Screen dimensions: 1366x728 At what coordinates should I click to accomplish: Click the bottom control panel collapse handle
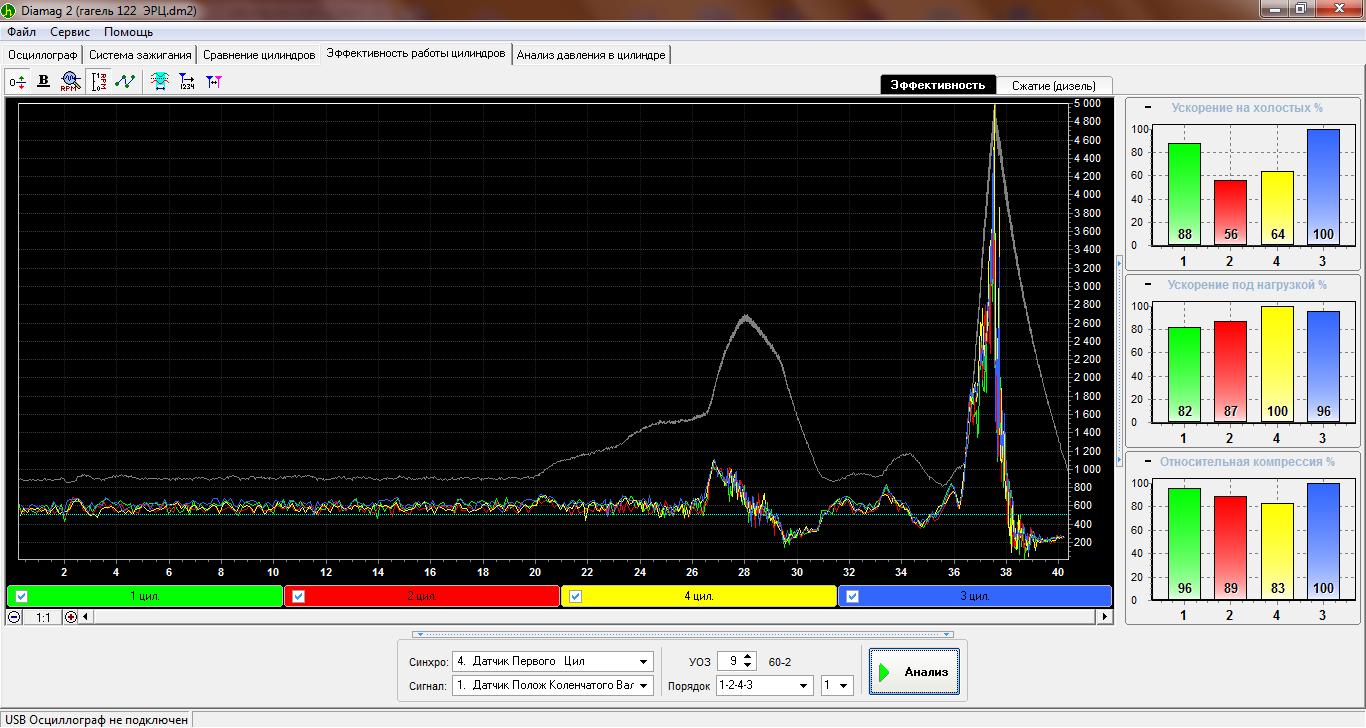pyautogui.click(x=684, y=634)
